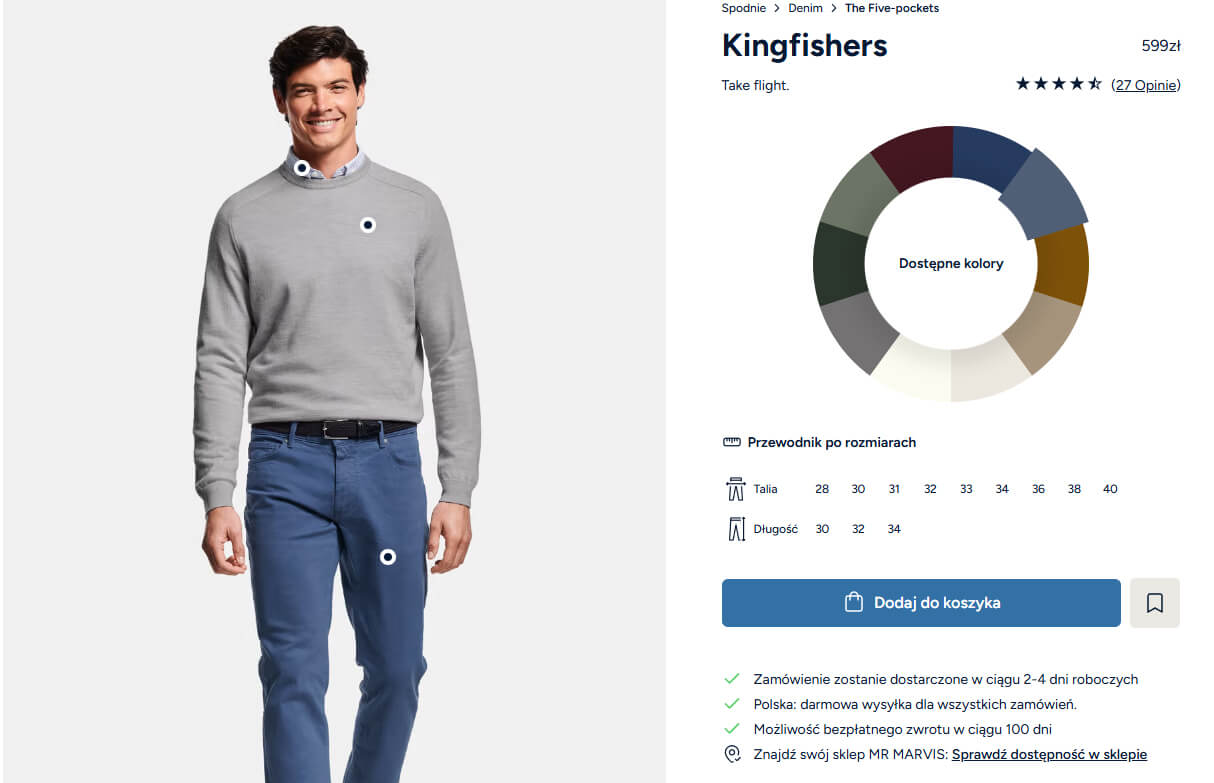Pick the burgundy color segment

[915, 157]
